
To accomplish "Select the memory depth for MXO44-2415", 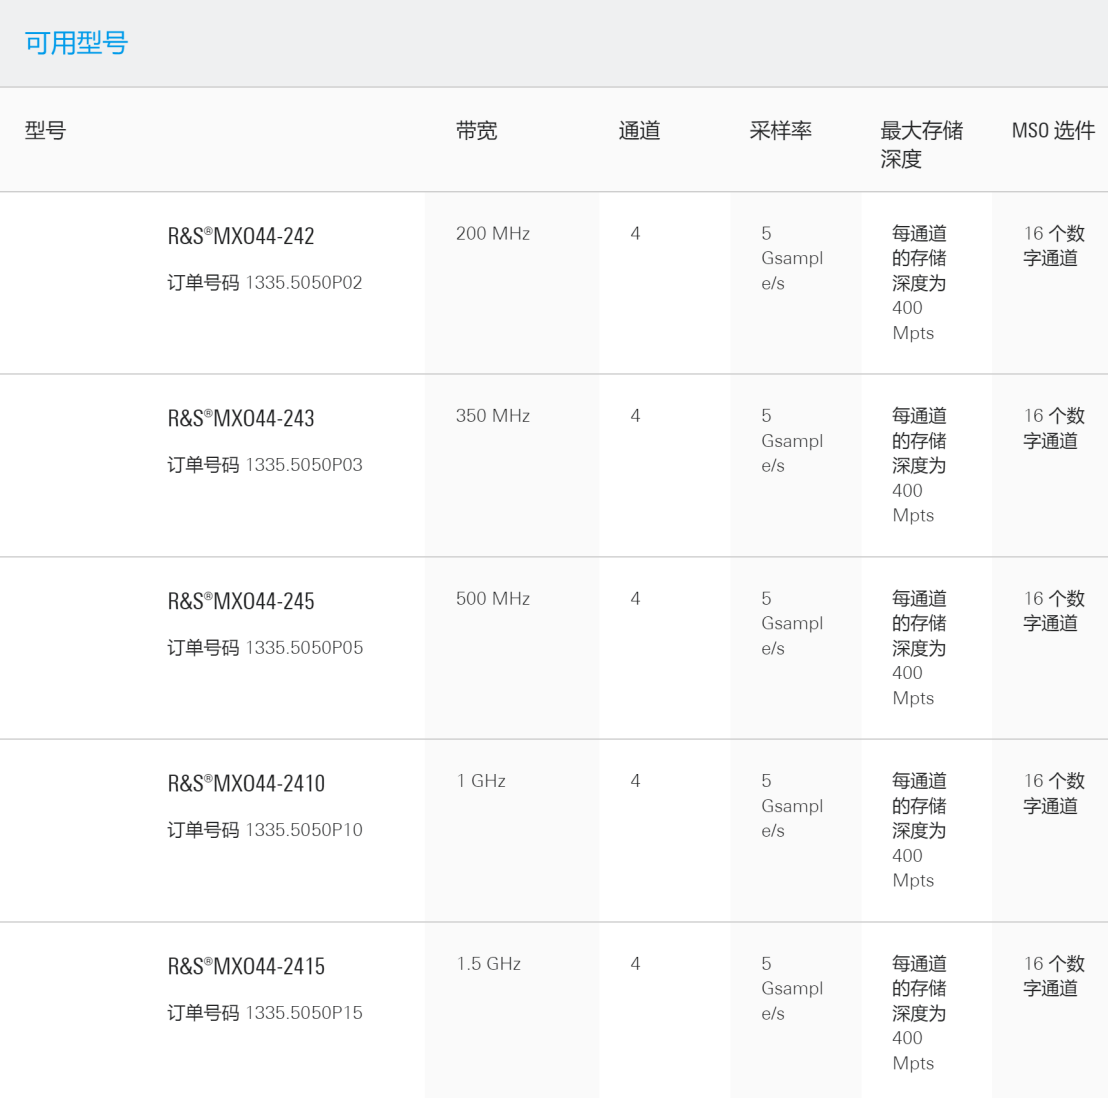I will [x=919, y=1014].
